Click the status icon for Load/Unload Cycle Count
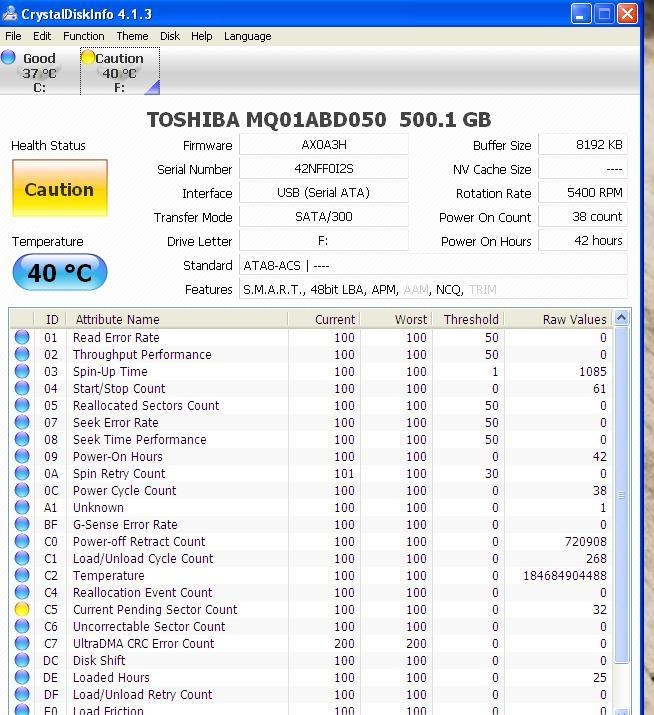Image resolution: width=654 pixels, height=715 pixels. click(22, 558)
